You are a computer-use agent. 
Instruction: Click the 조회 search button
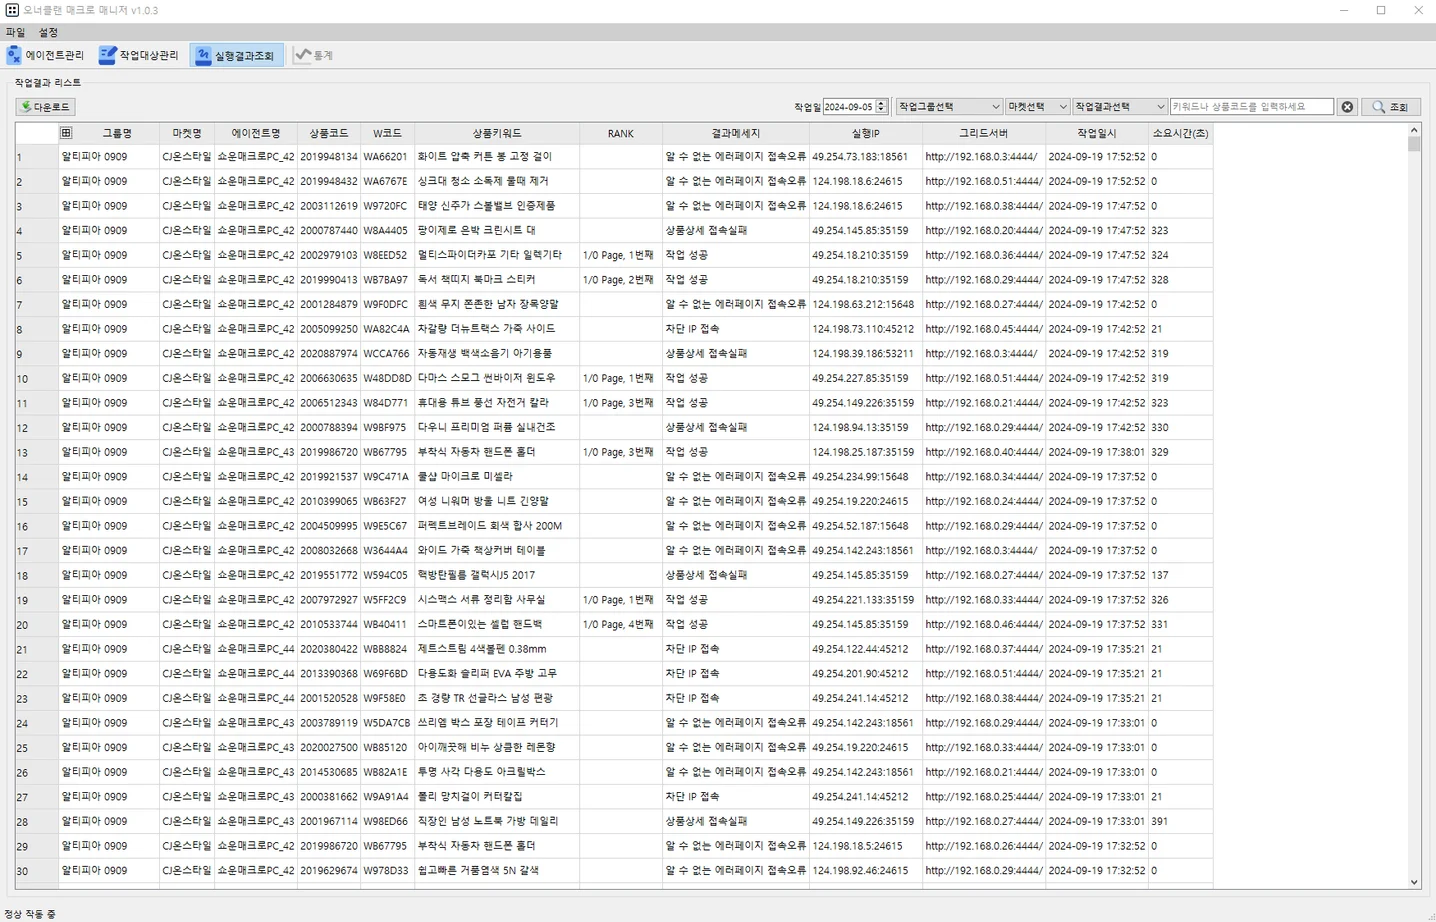(x=1390, y=107)
